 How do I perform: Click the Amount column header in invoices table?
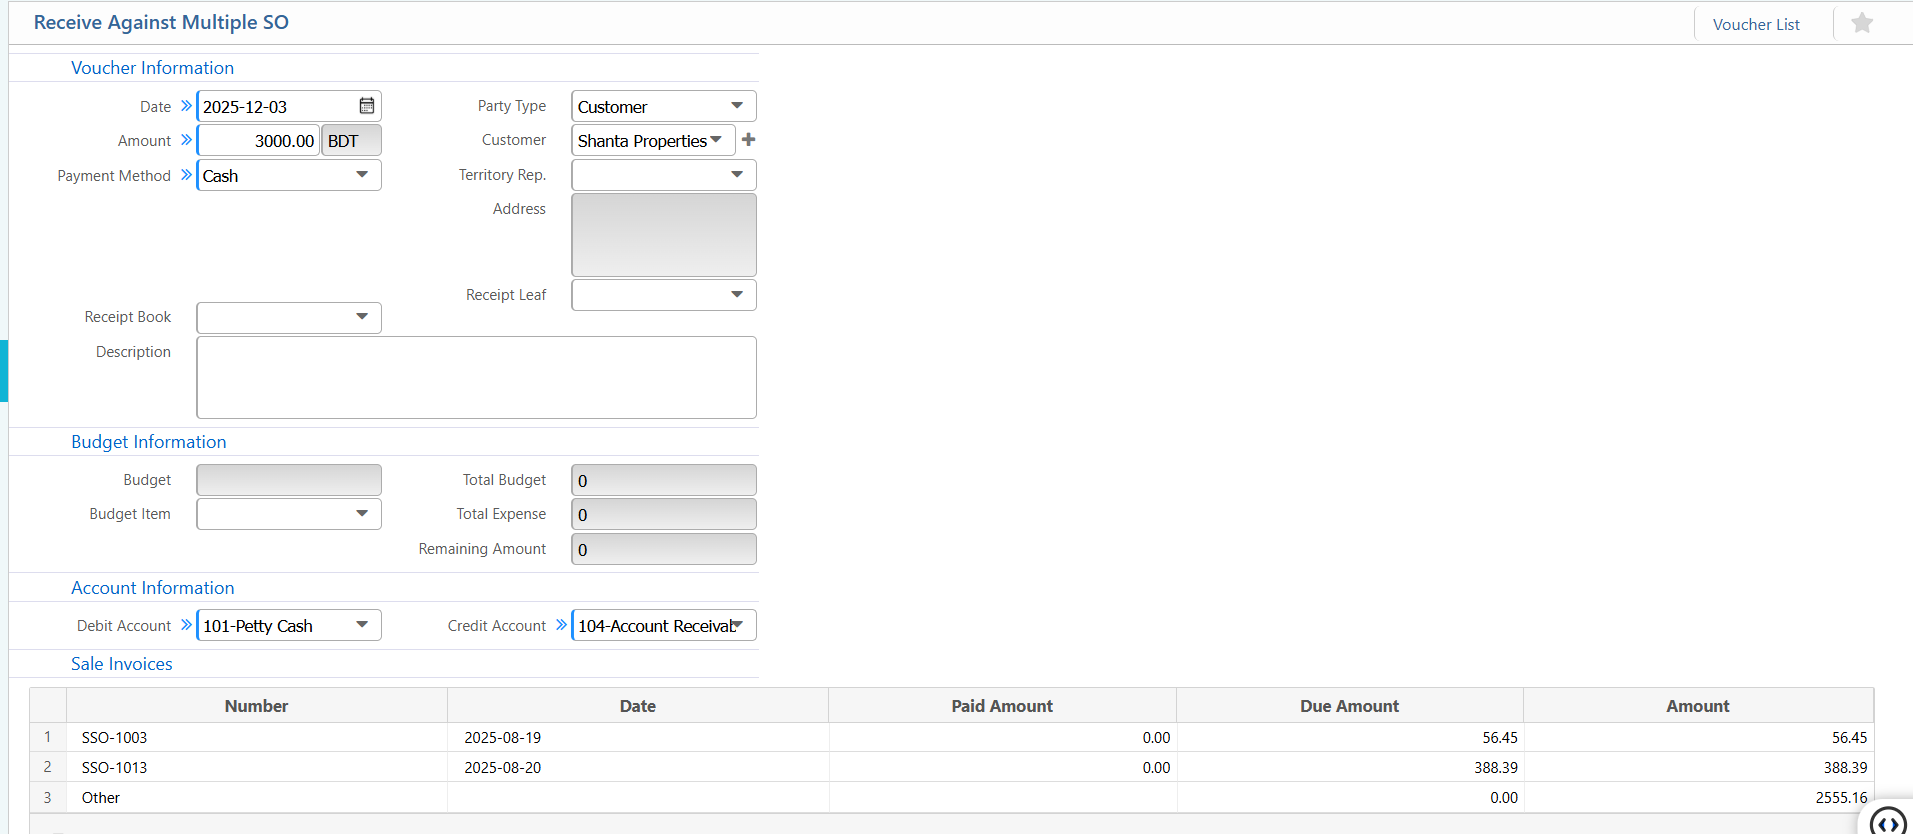[x=1698, y=706]
